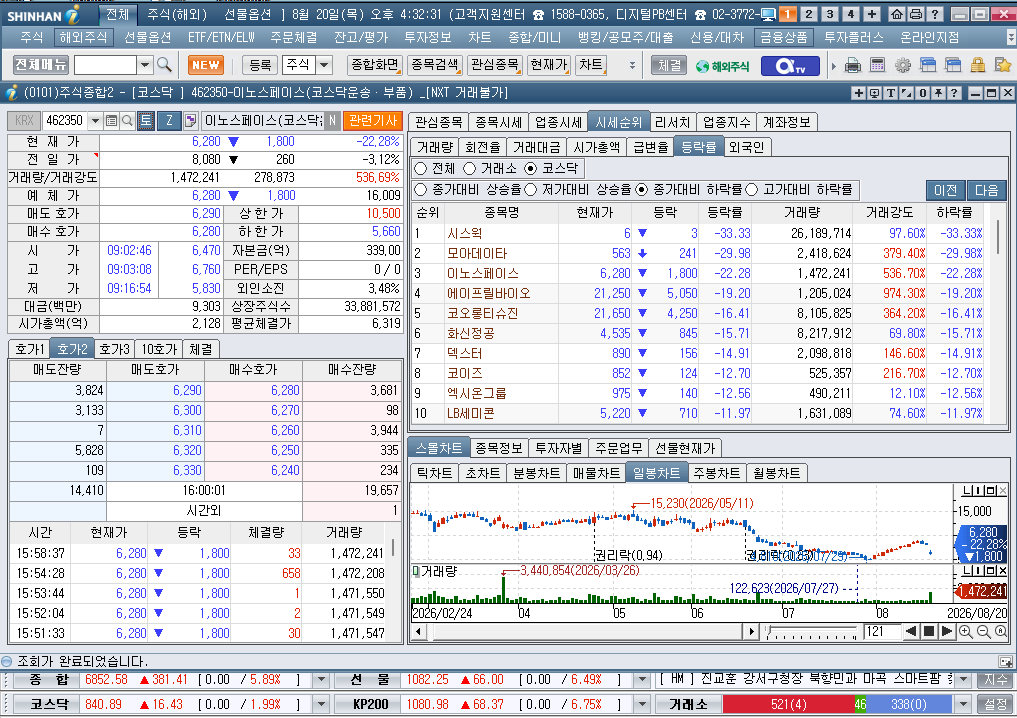Click the home icon in title bar

tap(897, 14)
